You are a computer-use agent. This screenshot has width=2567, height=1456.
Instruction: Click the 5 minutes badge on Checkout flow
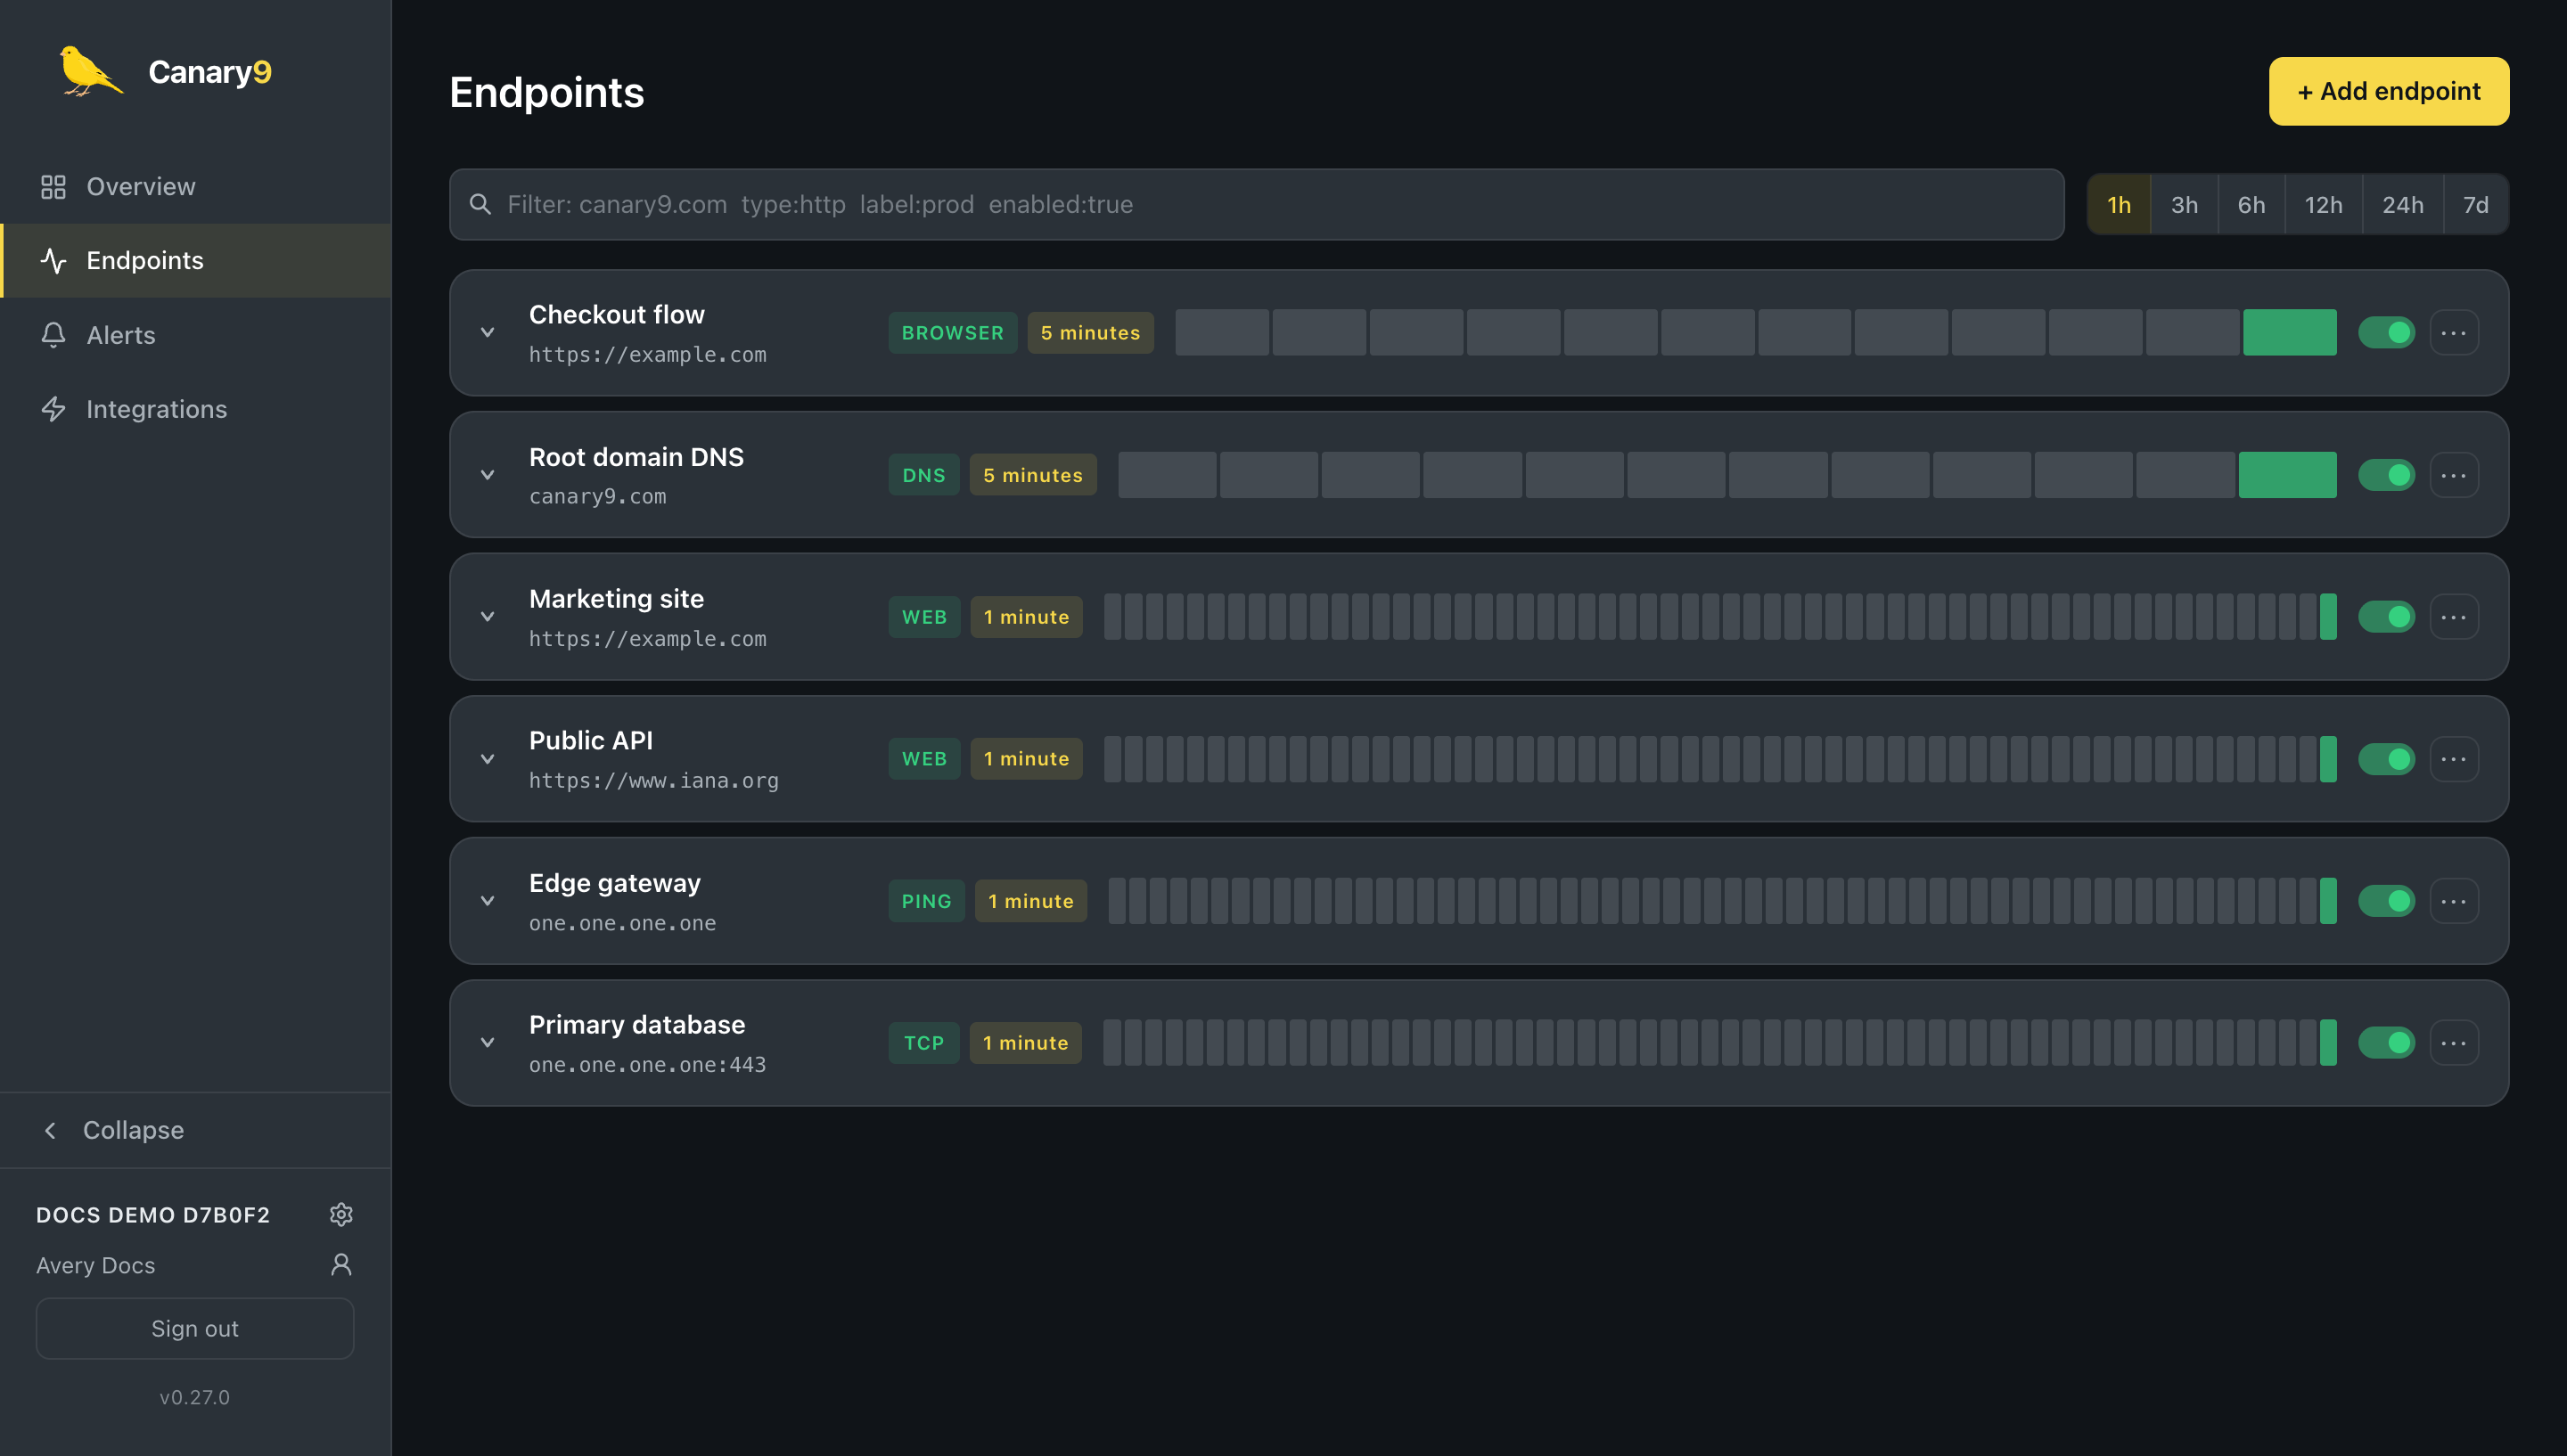(1090, 333)
